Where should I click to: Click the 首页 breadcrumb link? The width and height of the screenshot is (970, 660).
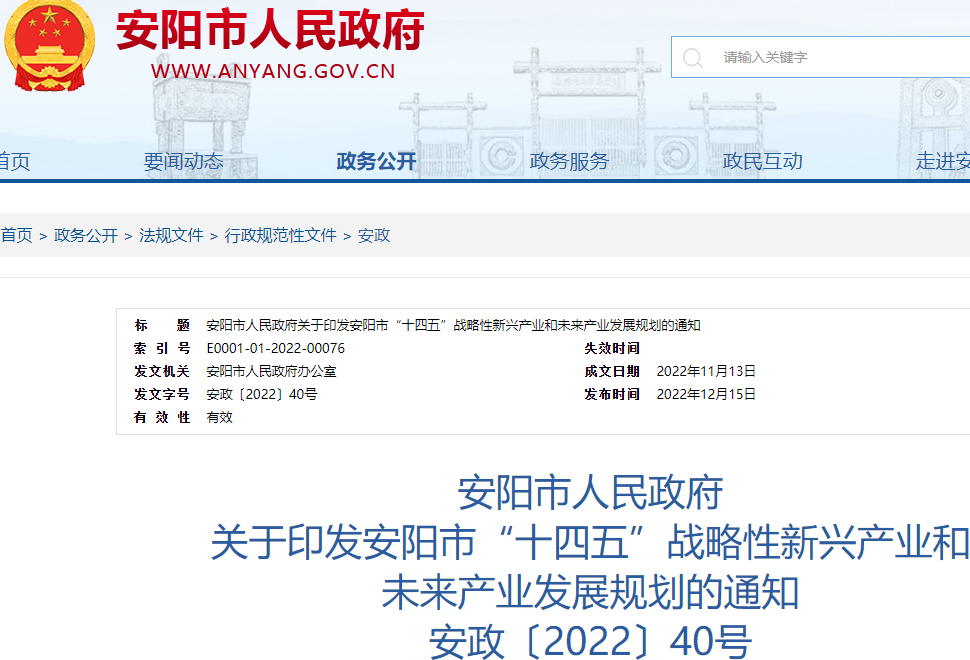pos(16,235)
